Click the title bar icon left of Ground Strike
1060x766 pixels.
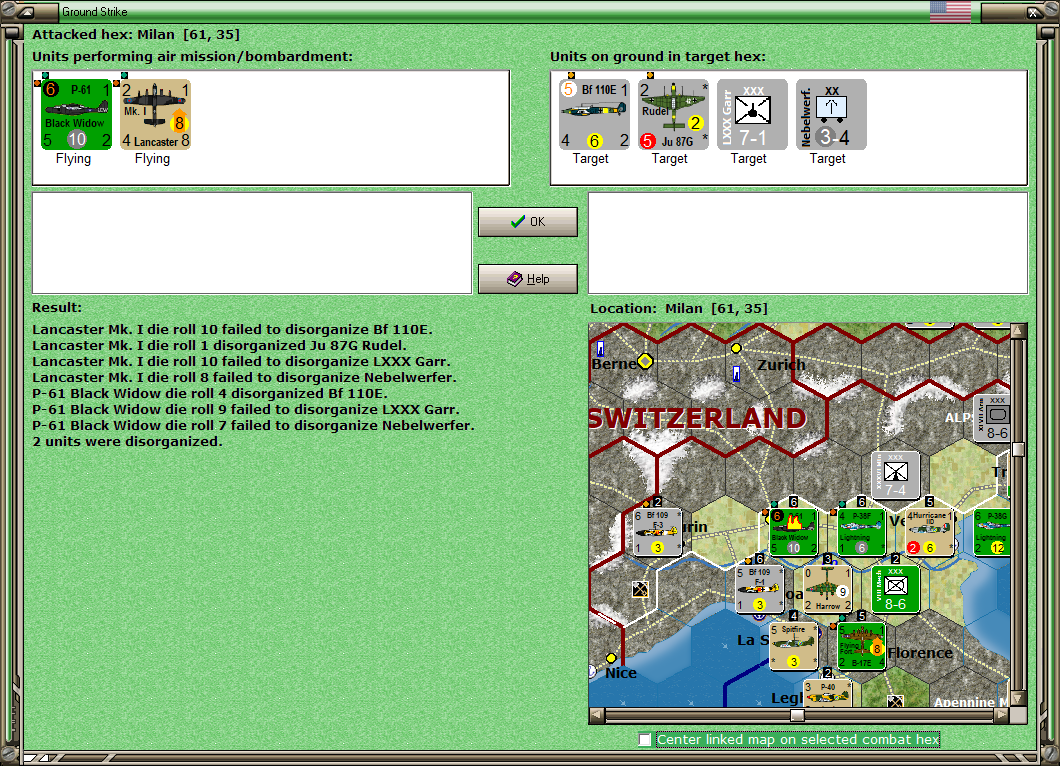click(26, 11)
